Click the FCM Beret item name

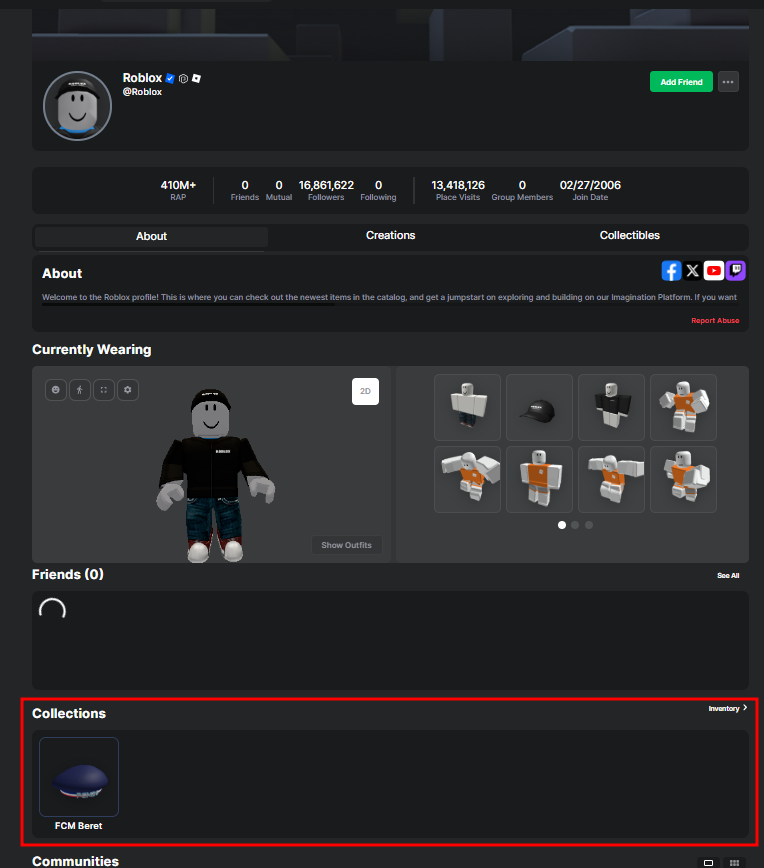[79, 826]
